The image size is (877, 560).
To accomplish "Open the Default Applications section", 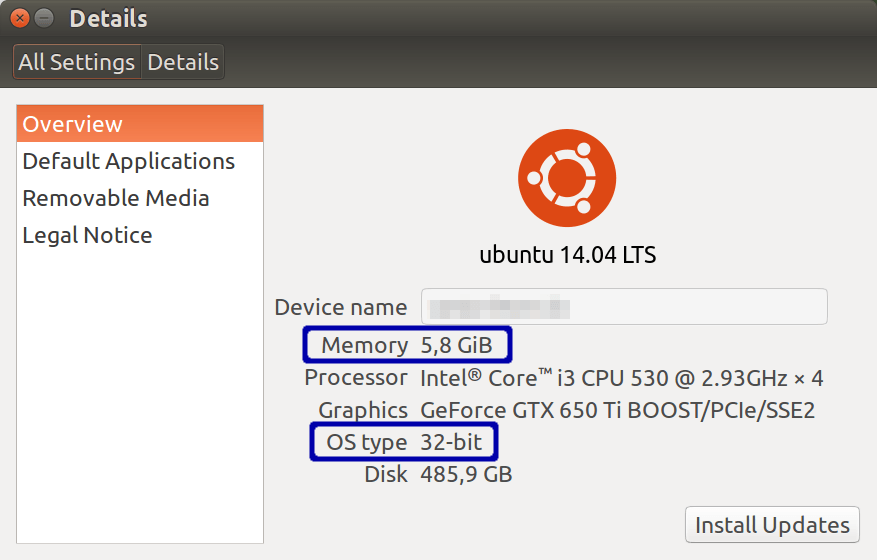I will [129, 161].
